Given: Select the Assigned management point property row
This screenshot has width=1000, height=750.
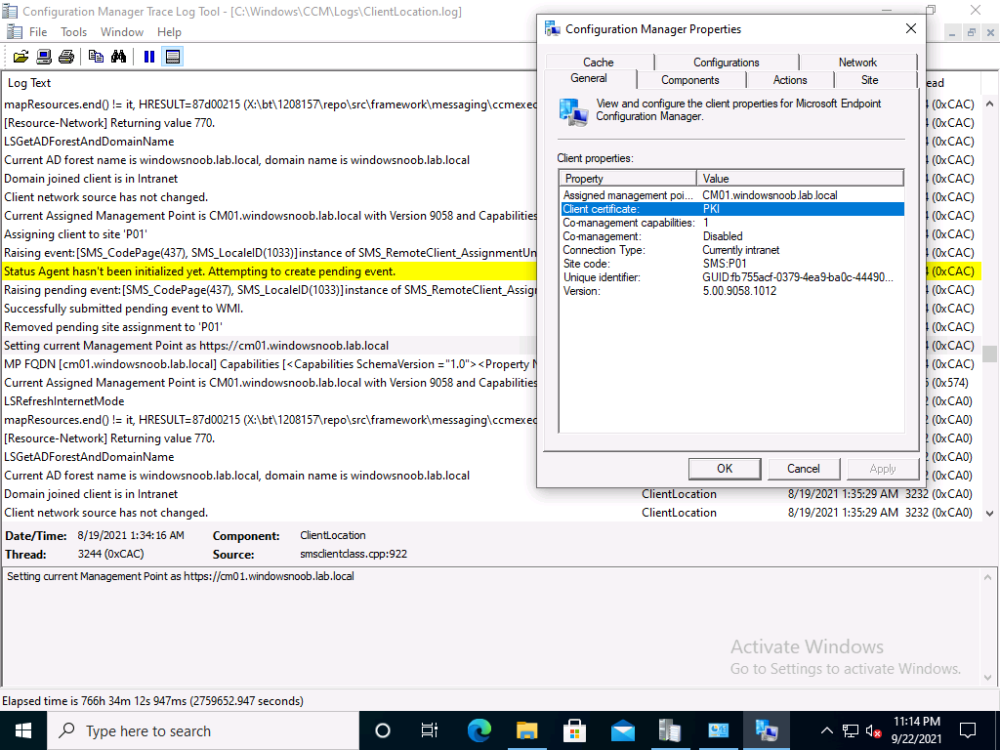Looking at the screenshot, I should tap(732, 195).
